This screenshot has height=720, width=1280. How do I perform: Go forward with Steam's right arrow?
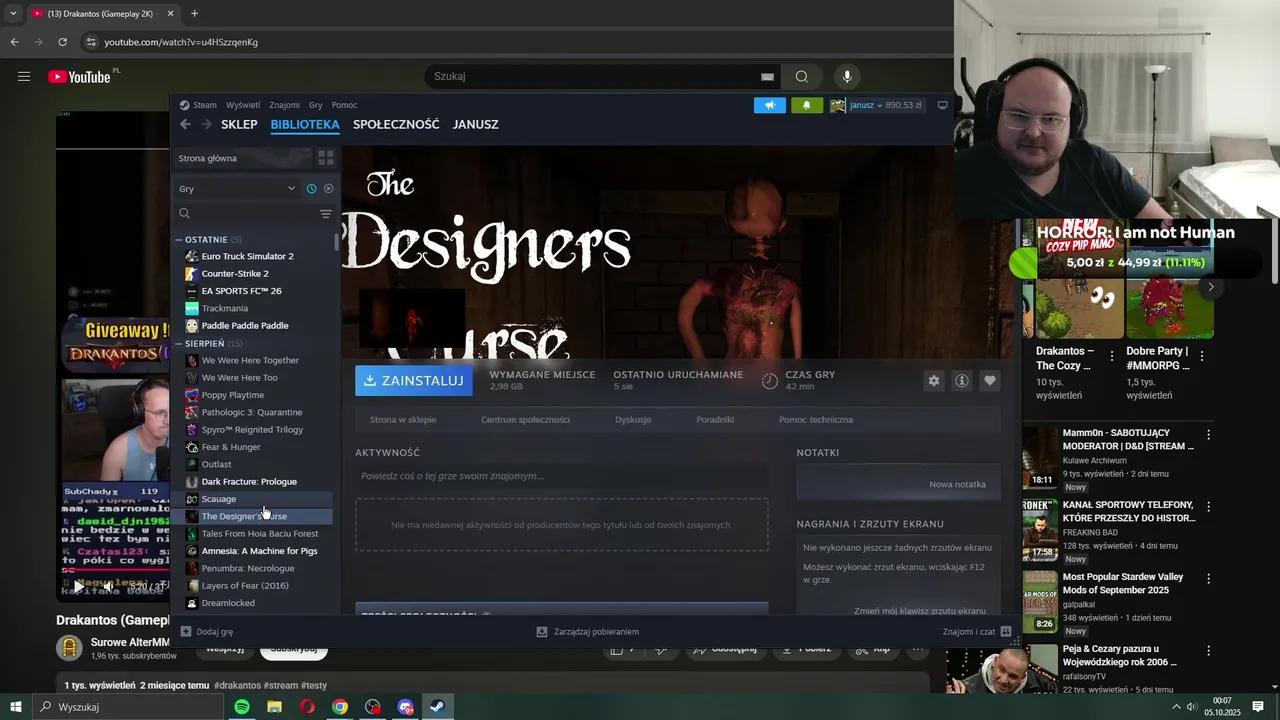[x=206, y=124]
